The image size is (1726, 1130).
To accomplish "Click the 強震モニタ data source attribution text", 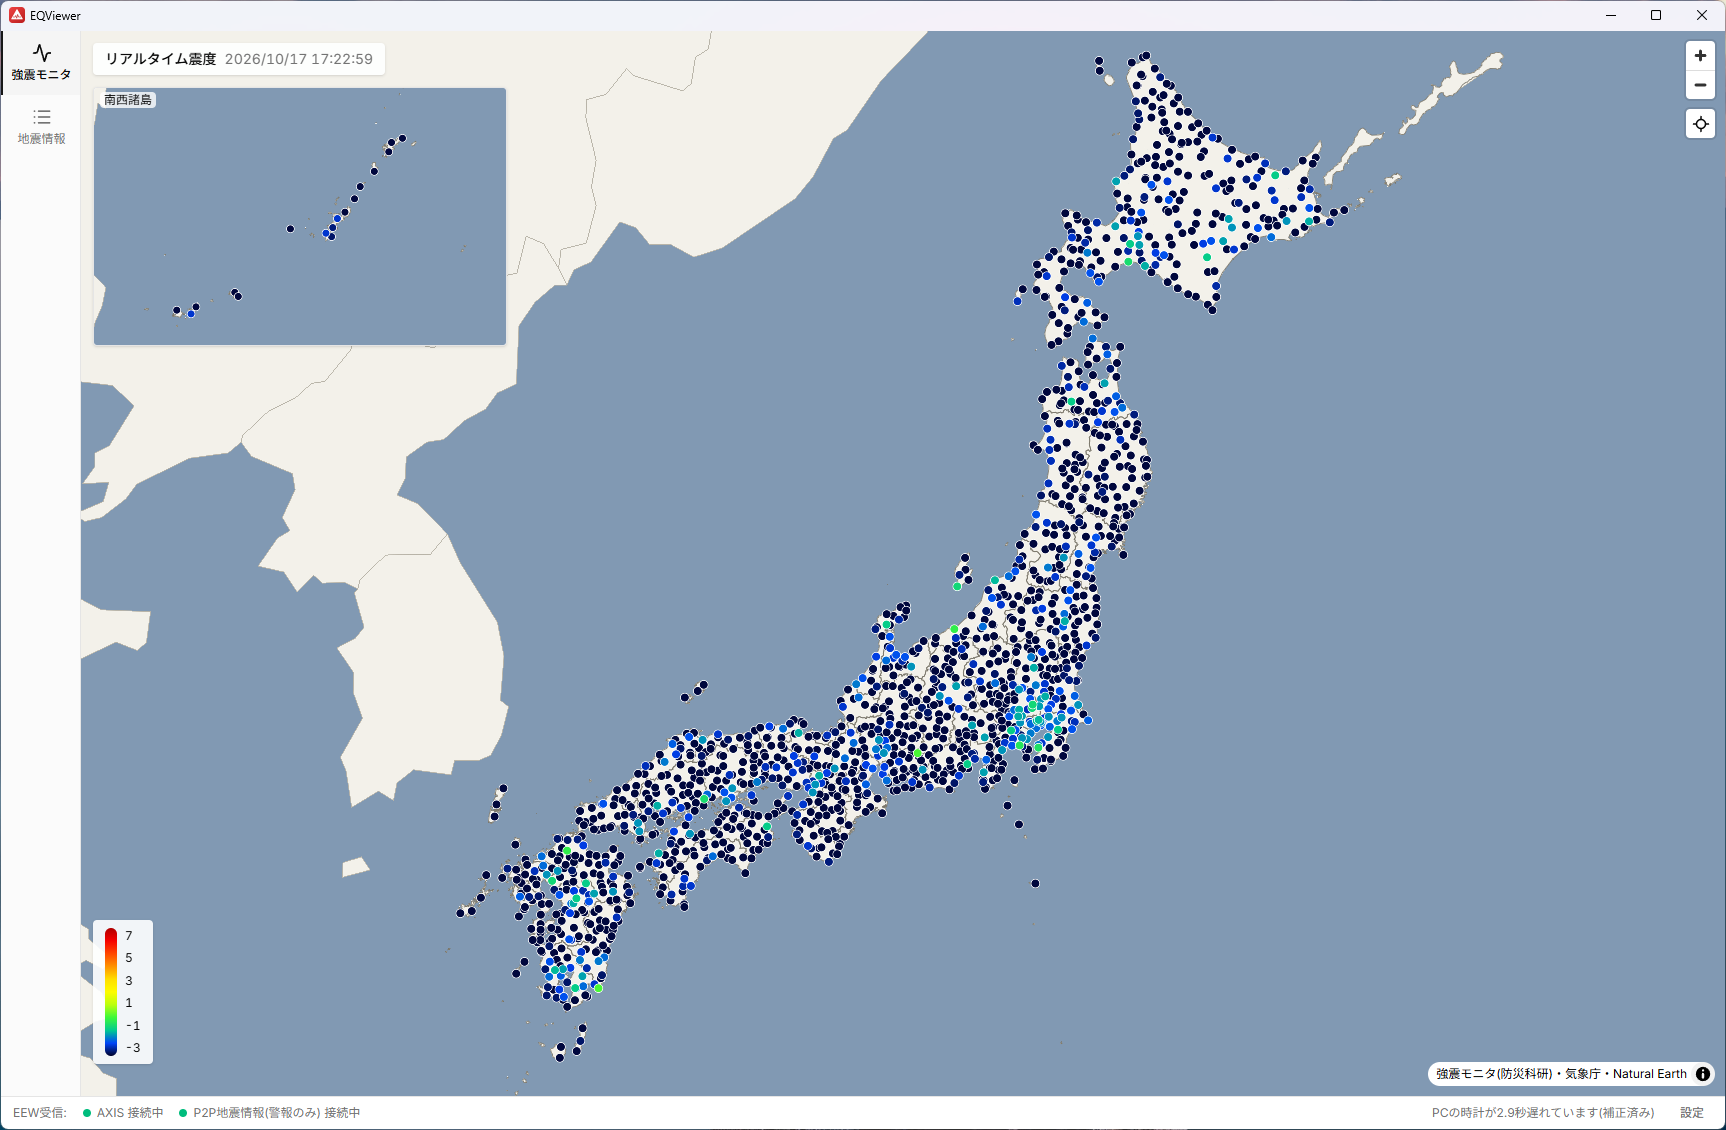I will [1561, 1074].
